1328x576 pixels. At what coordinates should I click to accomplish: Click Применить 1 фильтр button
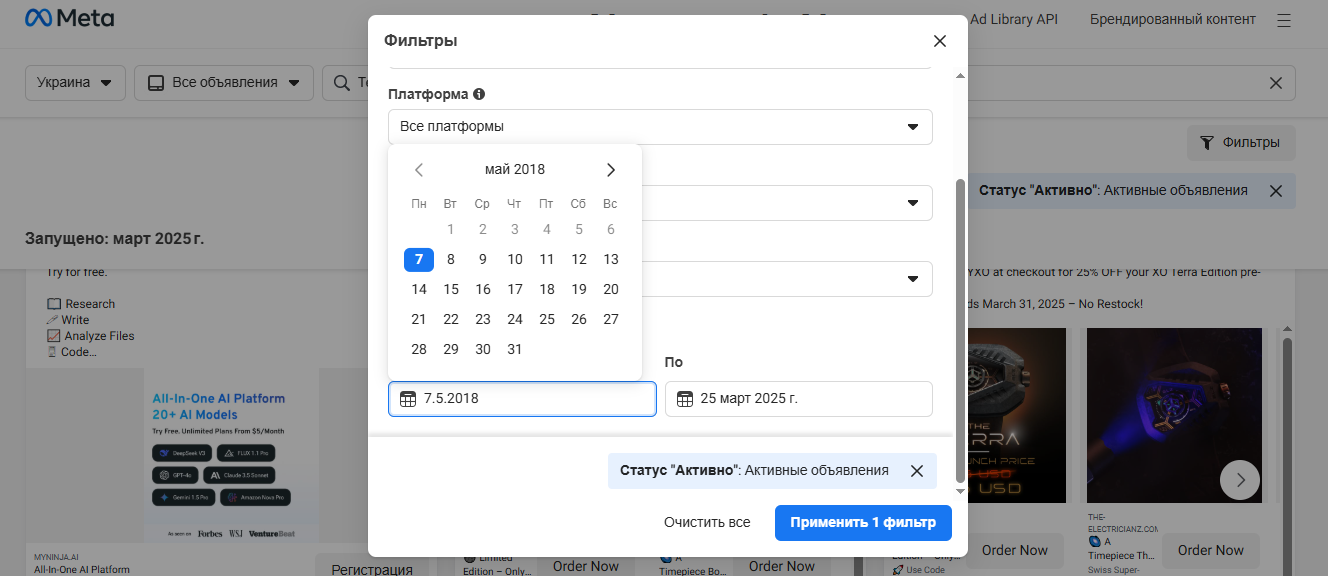pyautogui.click(x=863, y=522)
